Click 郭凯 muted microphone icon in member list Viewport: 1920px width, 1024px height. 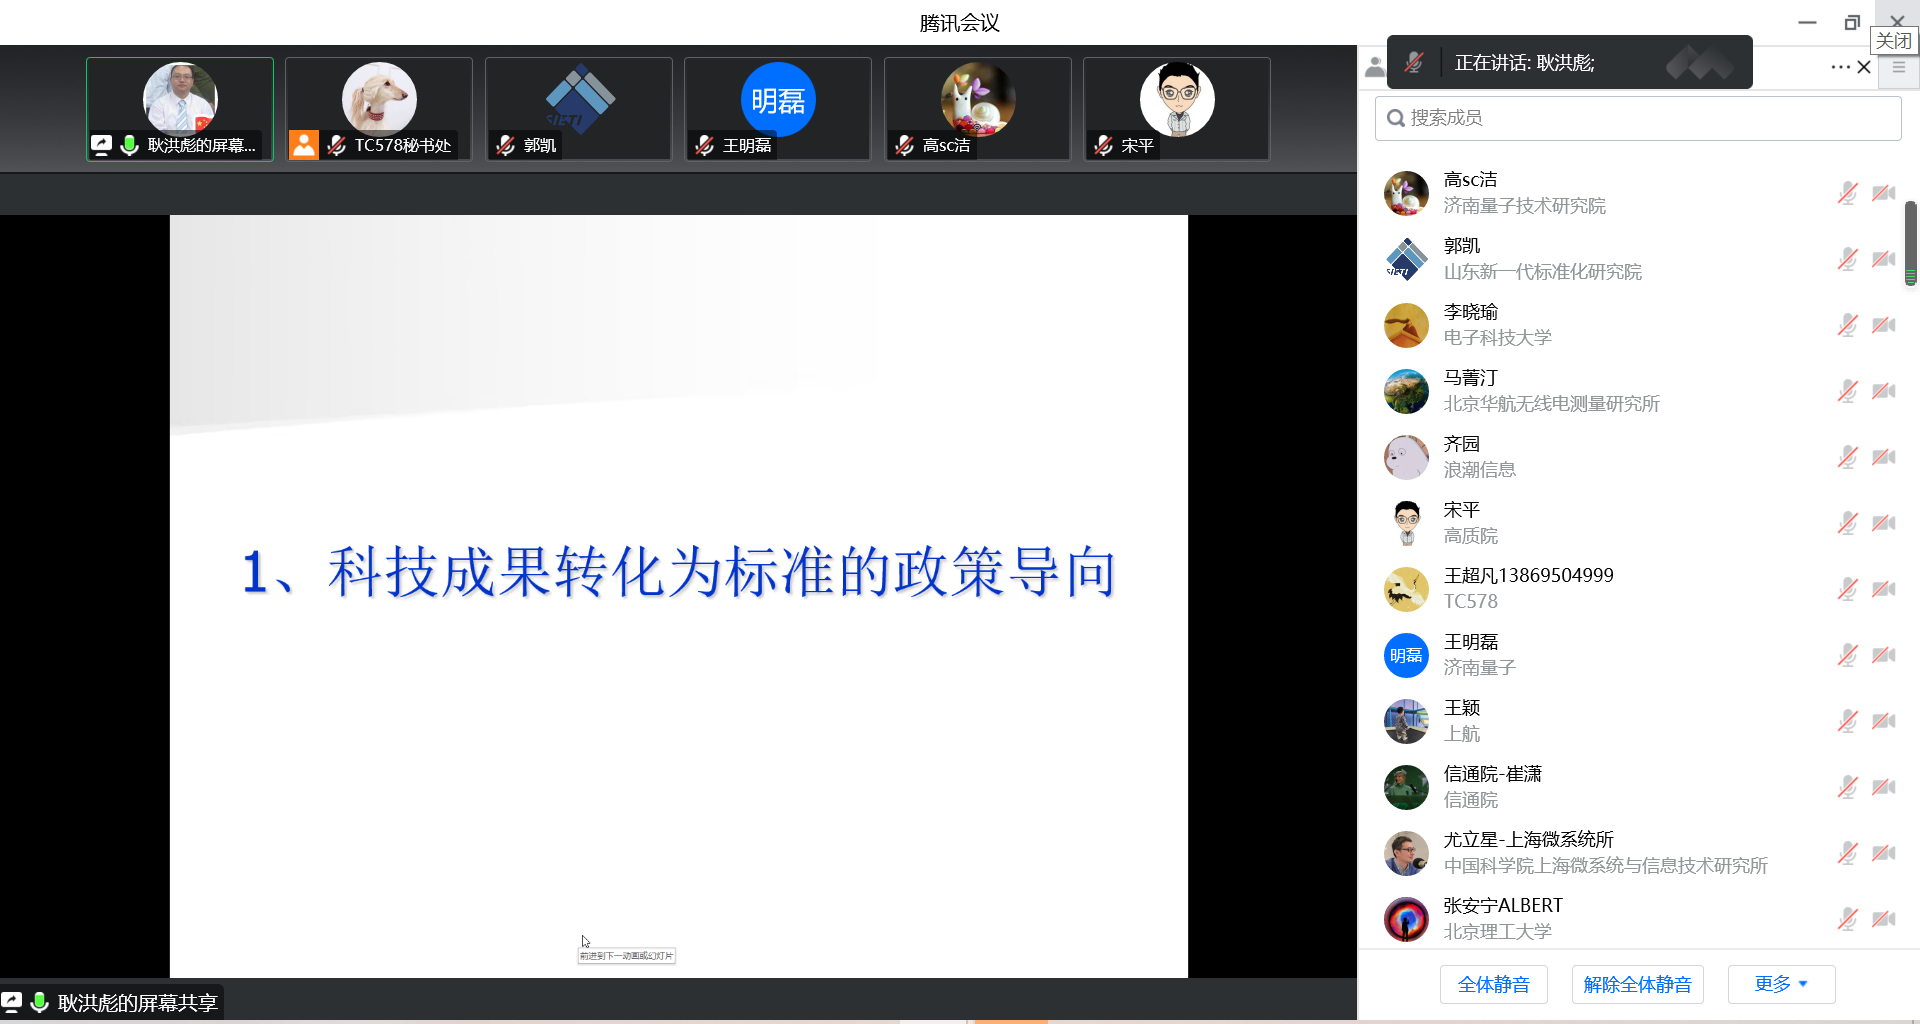click(1847, 259)
